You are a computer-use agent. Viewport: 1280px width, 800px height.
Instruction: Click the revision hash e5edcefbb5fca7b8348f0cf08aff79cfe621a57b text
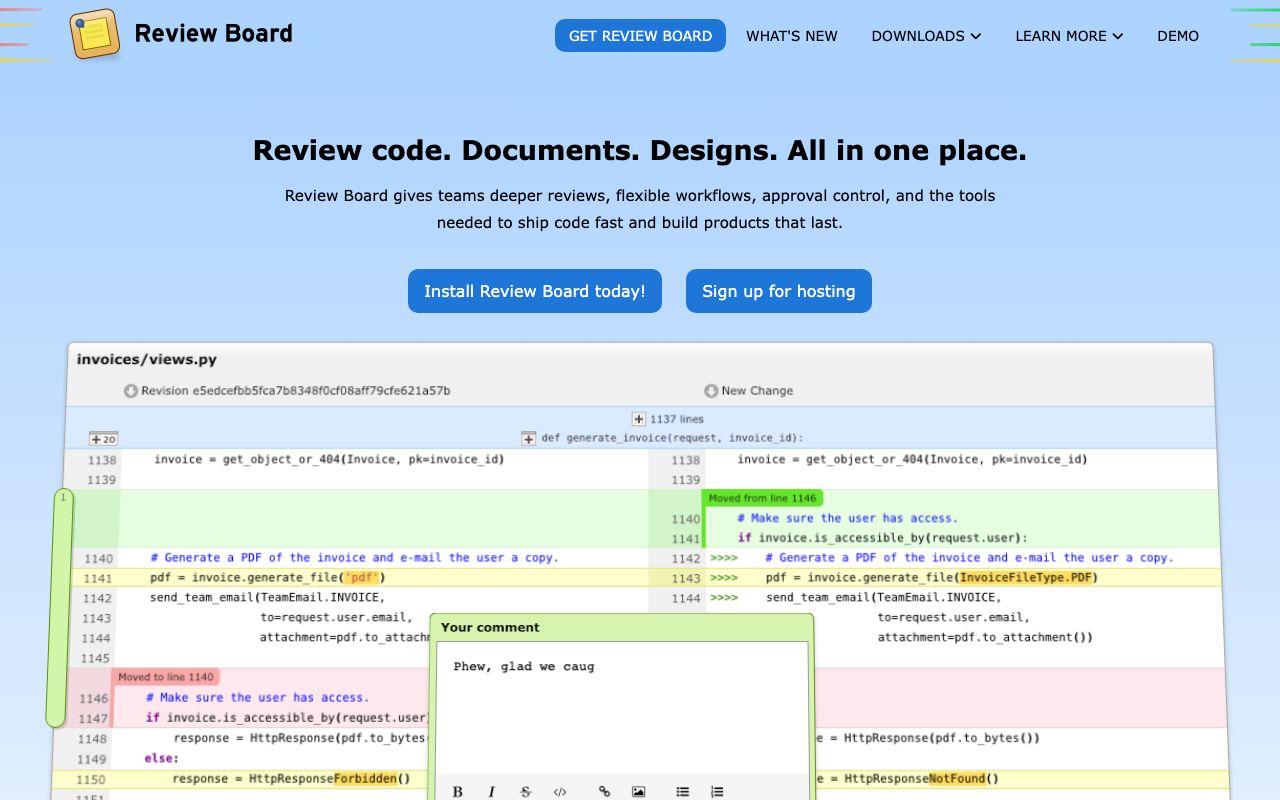pyautogui.click(x=321, y=391)
